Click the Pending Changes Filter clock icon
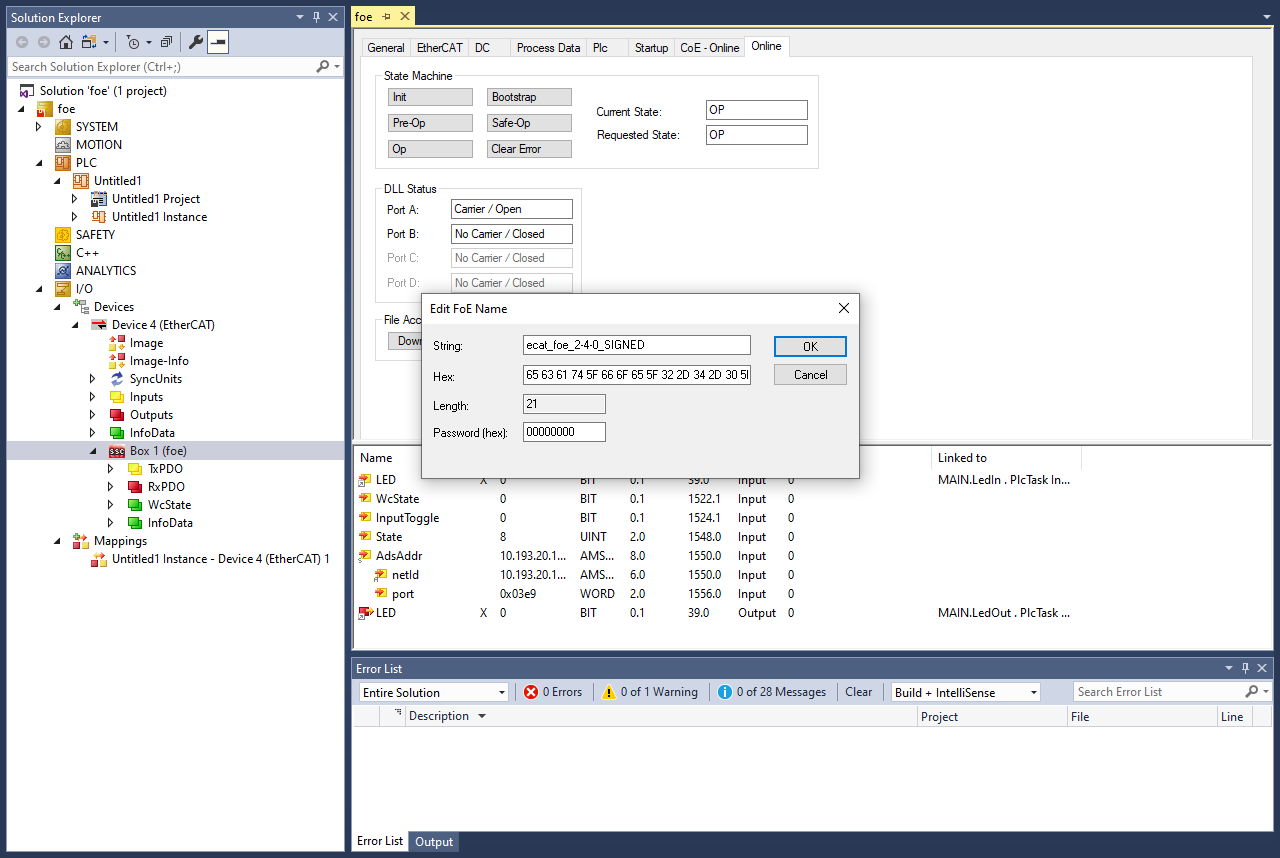1280x858 pixels. coord(132,42)
